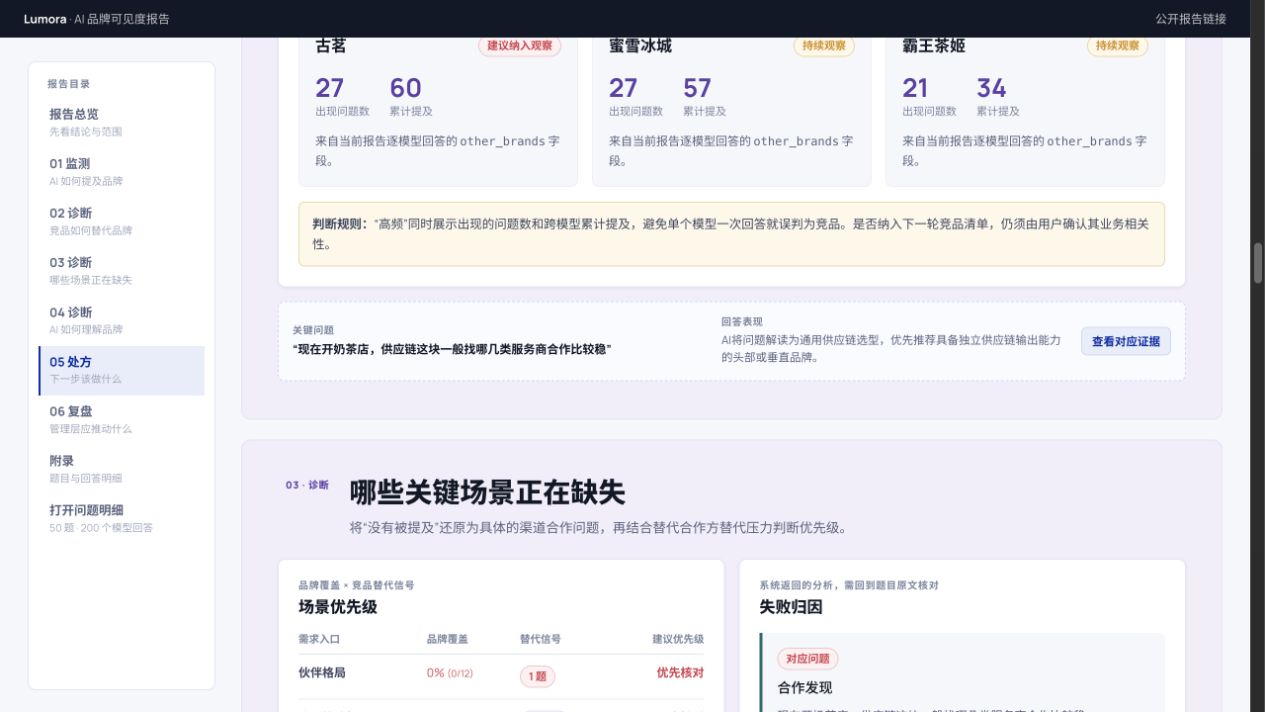
Task: Open 报告总览 in the report sidebar
Action: click(x=121, y=122)
